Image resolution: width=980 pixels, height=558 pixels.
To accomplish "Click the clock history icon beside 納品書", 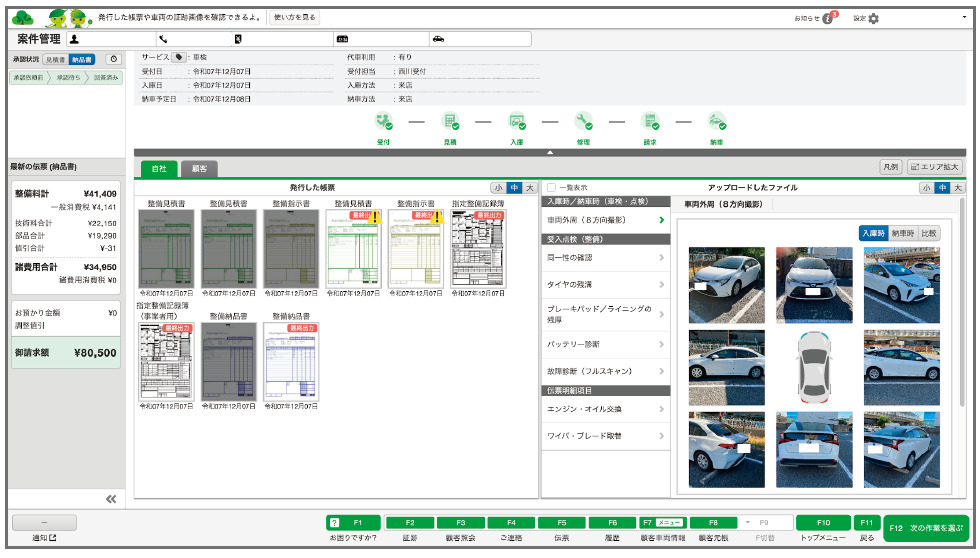I will 113,60.
